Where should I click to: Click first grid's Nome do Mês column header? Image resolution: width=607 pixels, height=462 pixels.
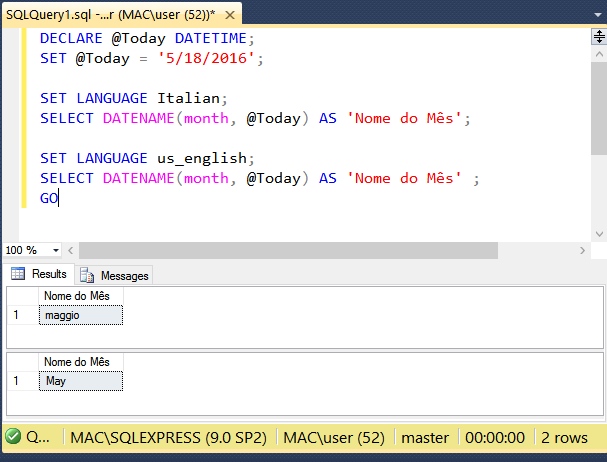(81, 296)
